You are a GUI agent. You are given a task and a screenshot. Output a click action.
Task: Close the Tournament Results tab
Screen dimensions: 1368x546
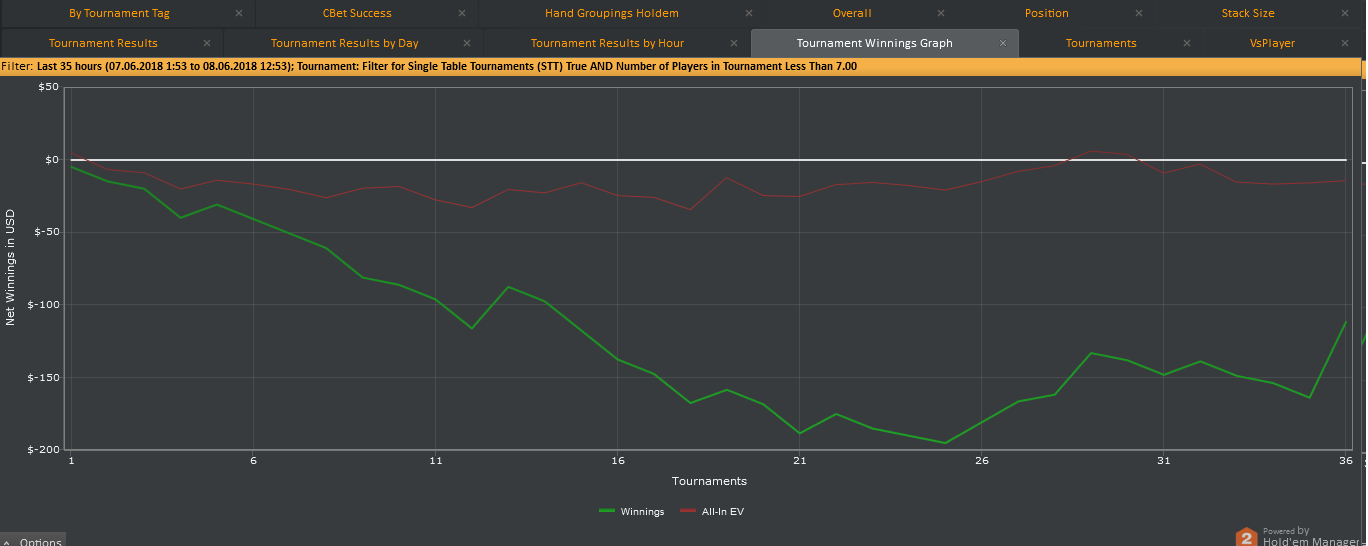coord(207,44)
